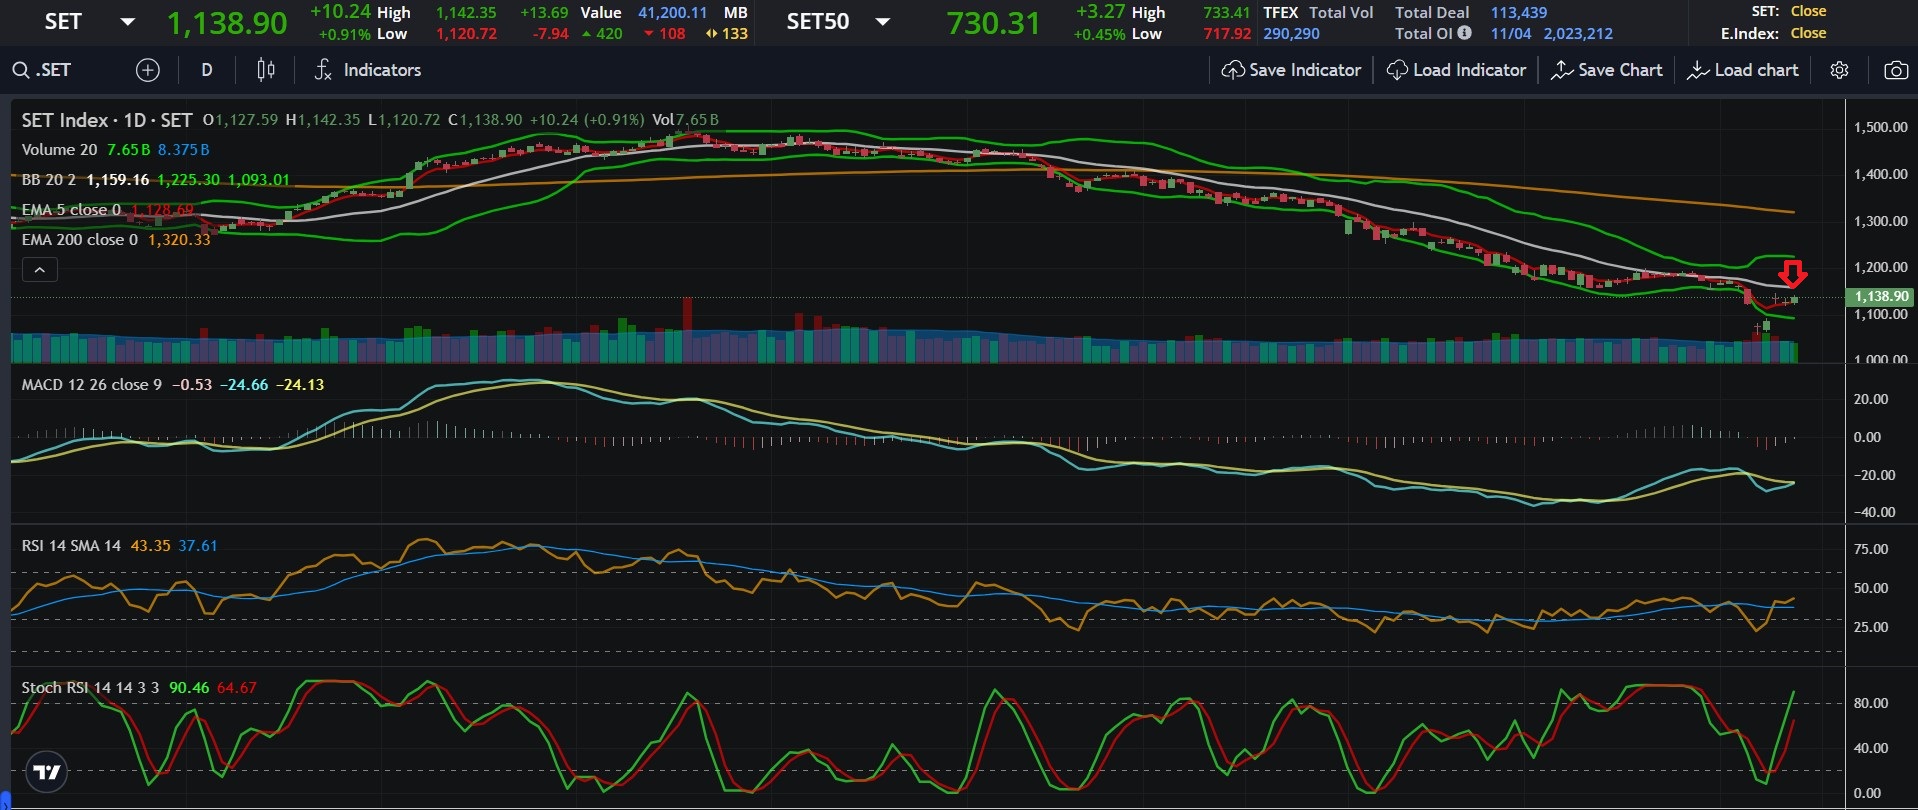Click the TradingView logo icon
Screen dimensions: 1918x810
coord(46,772)
